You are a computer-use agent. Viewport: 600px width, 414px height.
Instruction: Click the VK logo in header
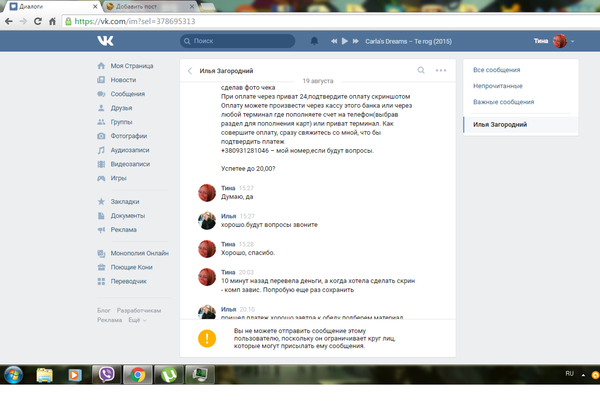click(105, 41)
